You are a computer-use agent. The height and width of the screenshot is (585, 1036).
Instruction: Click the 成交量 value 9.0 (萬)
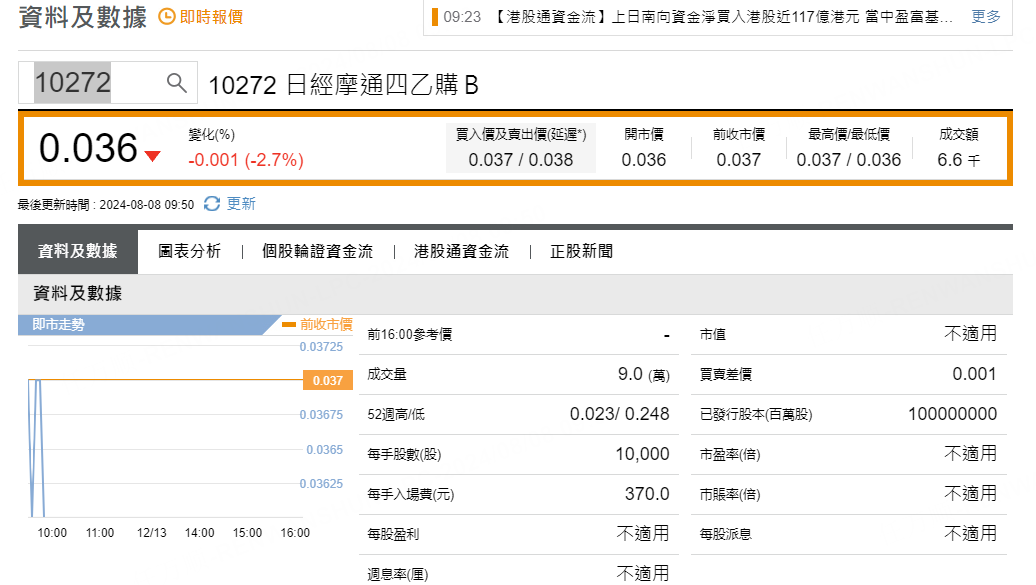click(x=644, y=375)
